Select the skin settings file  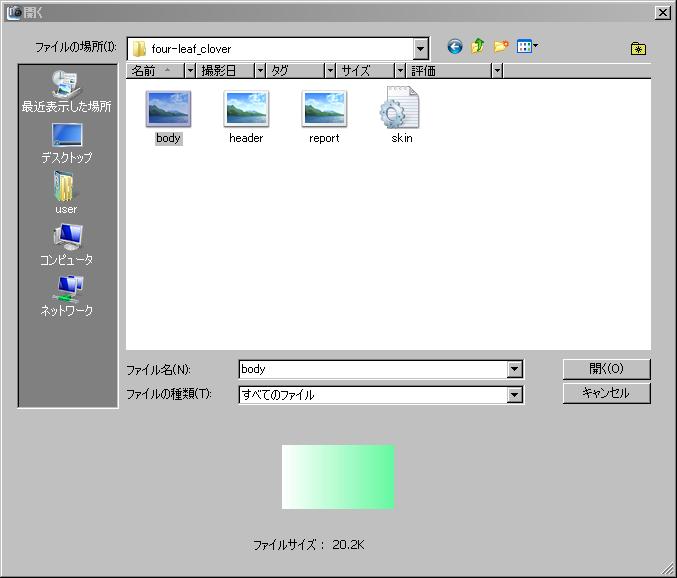point(401,115)
